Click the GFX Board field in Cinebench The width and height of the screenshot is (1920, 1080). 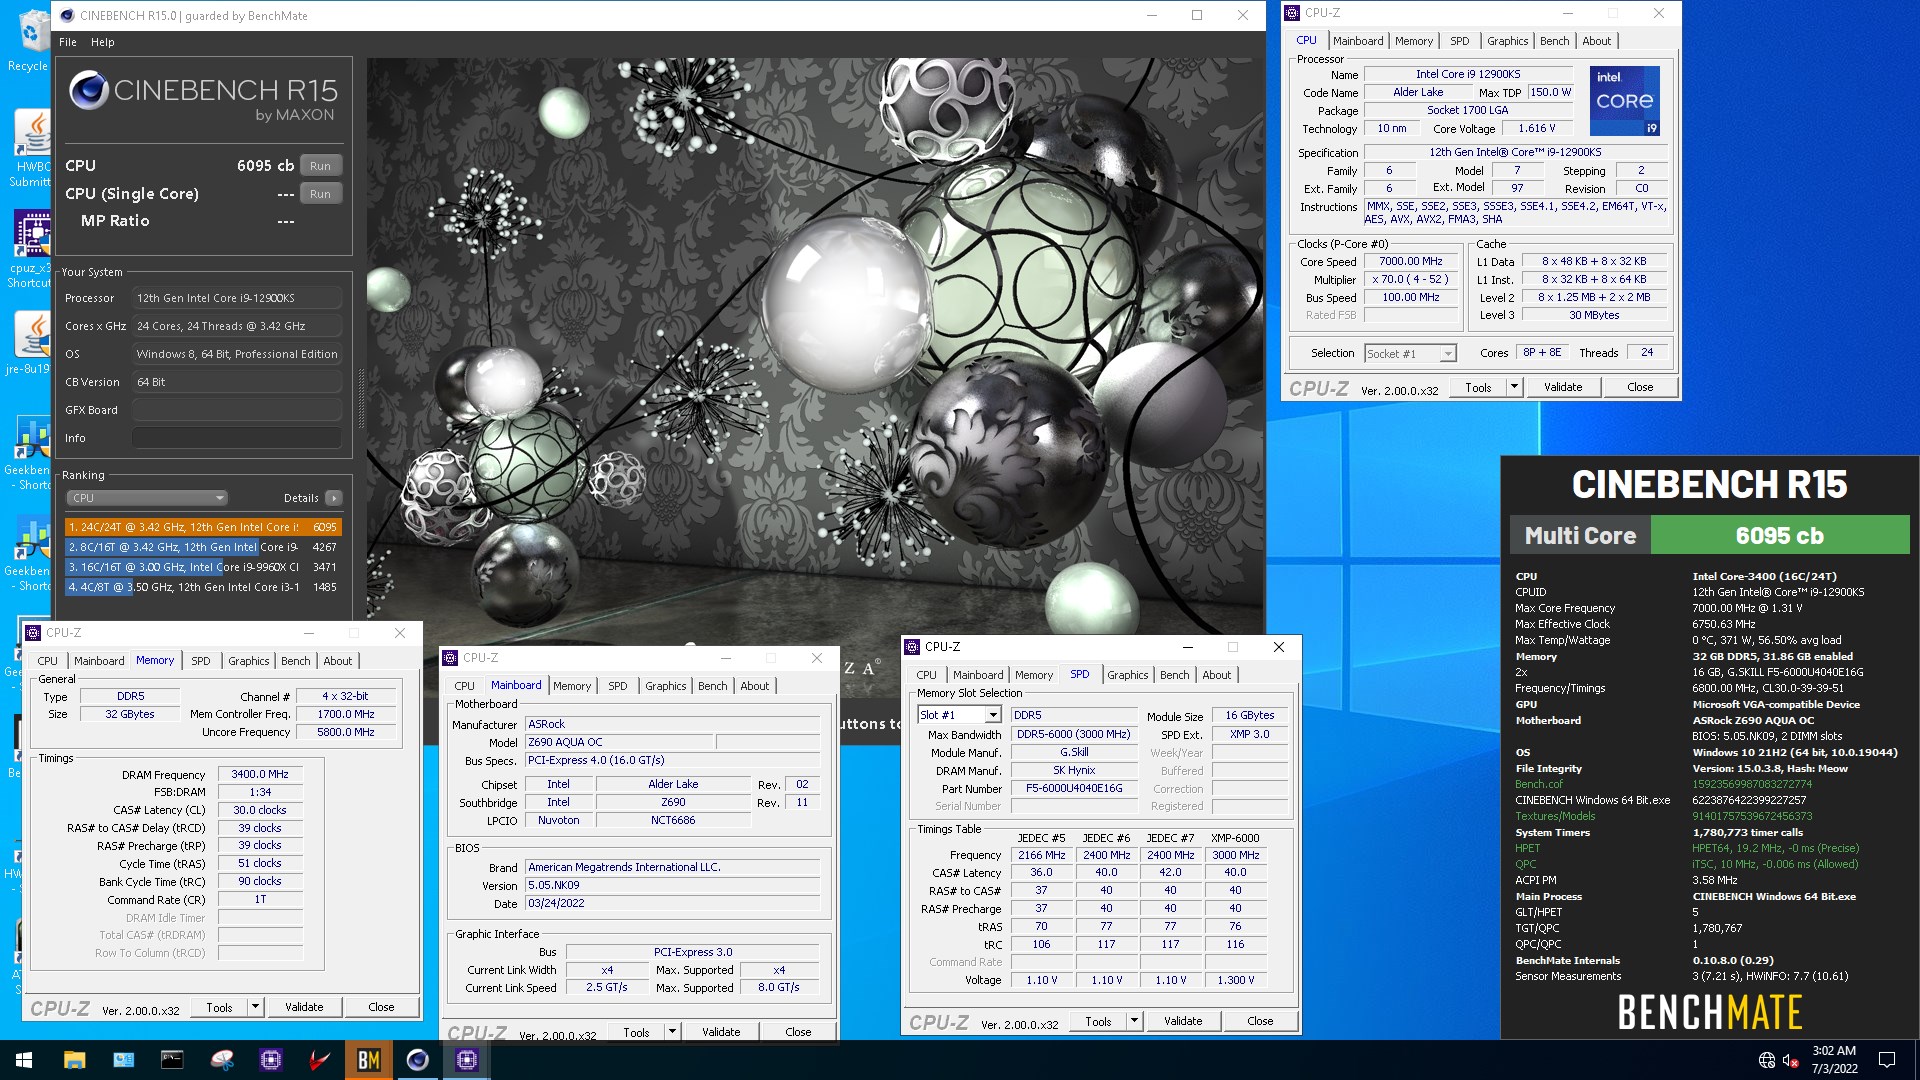pos(237,410)
